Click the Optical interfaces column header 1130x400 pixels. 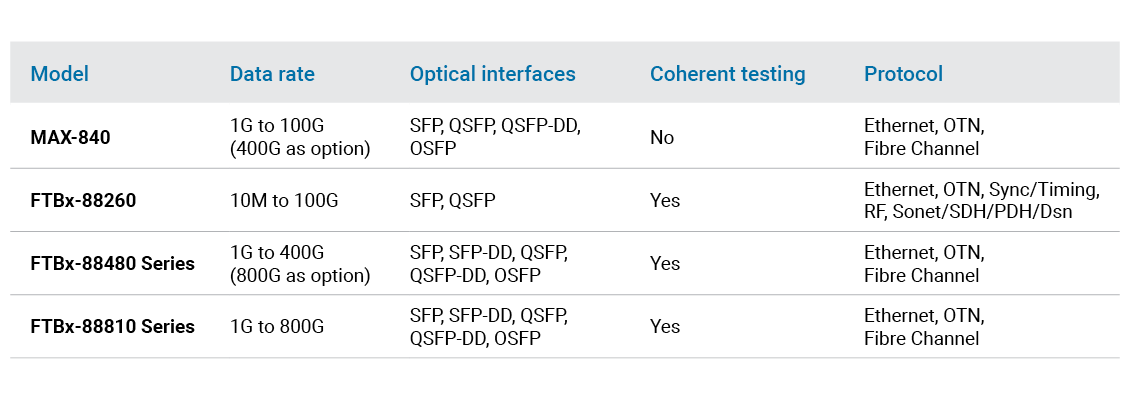[492, 74]
